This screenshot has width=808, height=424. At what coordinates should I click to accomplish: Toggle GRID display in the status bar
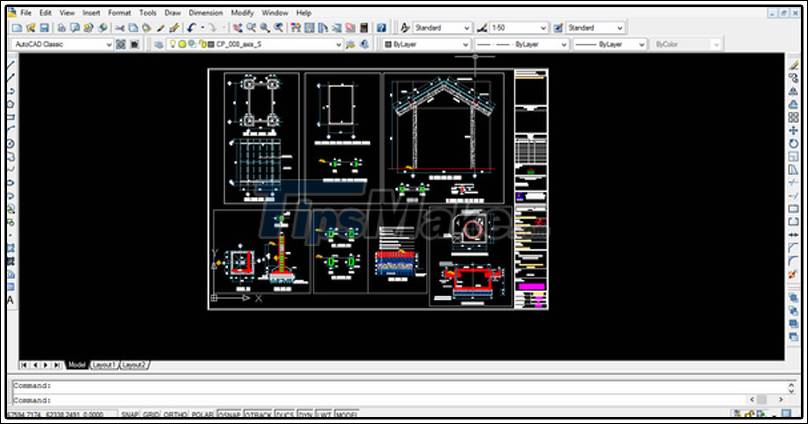tap(150, 414)
